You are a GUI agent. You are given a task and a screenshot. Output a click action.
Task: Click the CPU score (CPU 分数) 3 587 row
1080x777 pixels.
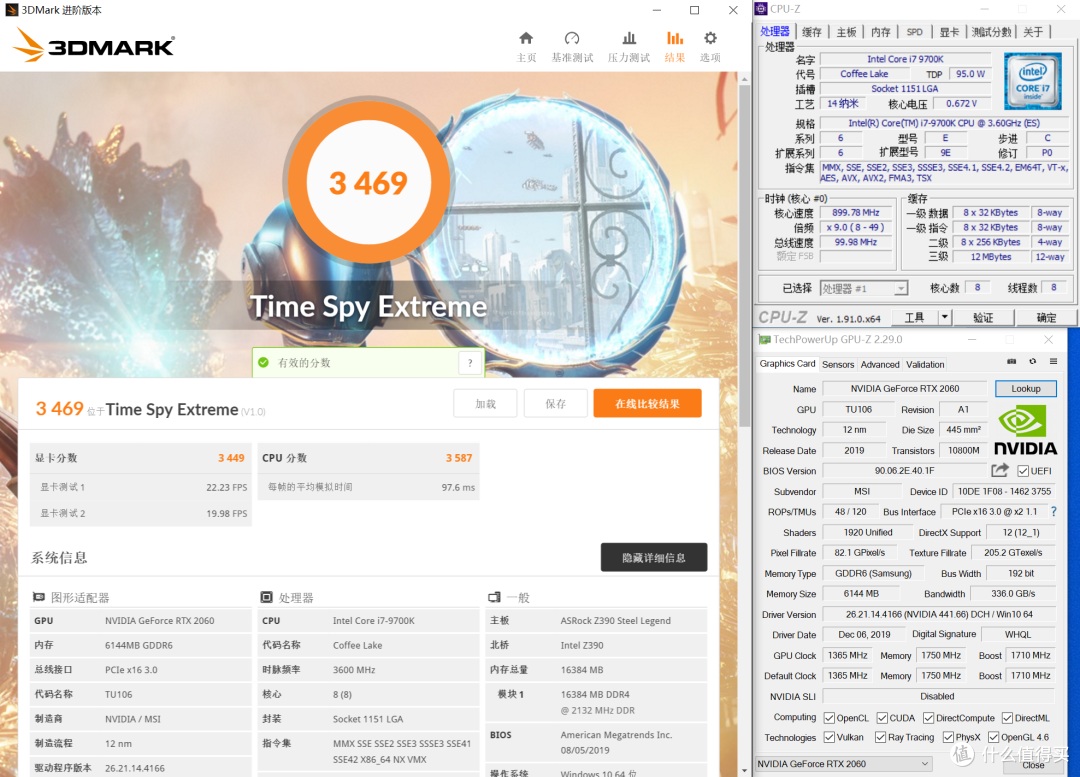(368, 458)
